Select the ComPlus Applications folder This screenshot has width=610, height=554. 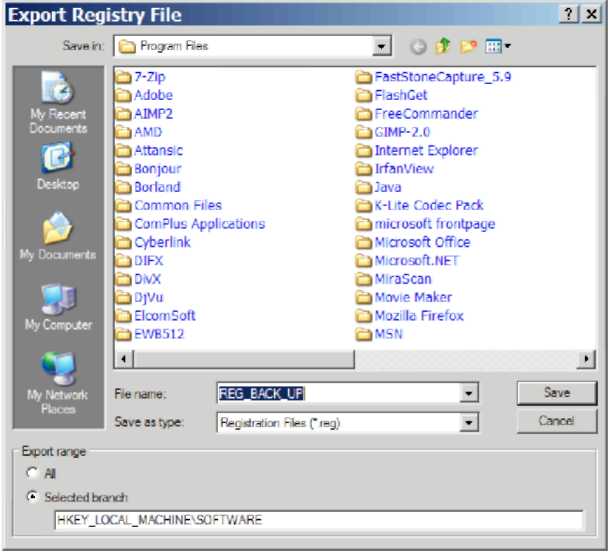pyautogui.click(x=191, y=224)
